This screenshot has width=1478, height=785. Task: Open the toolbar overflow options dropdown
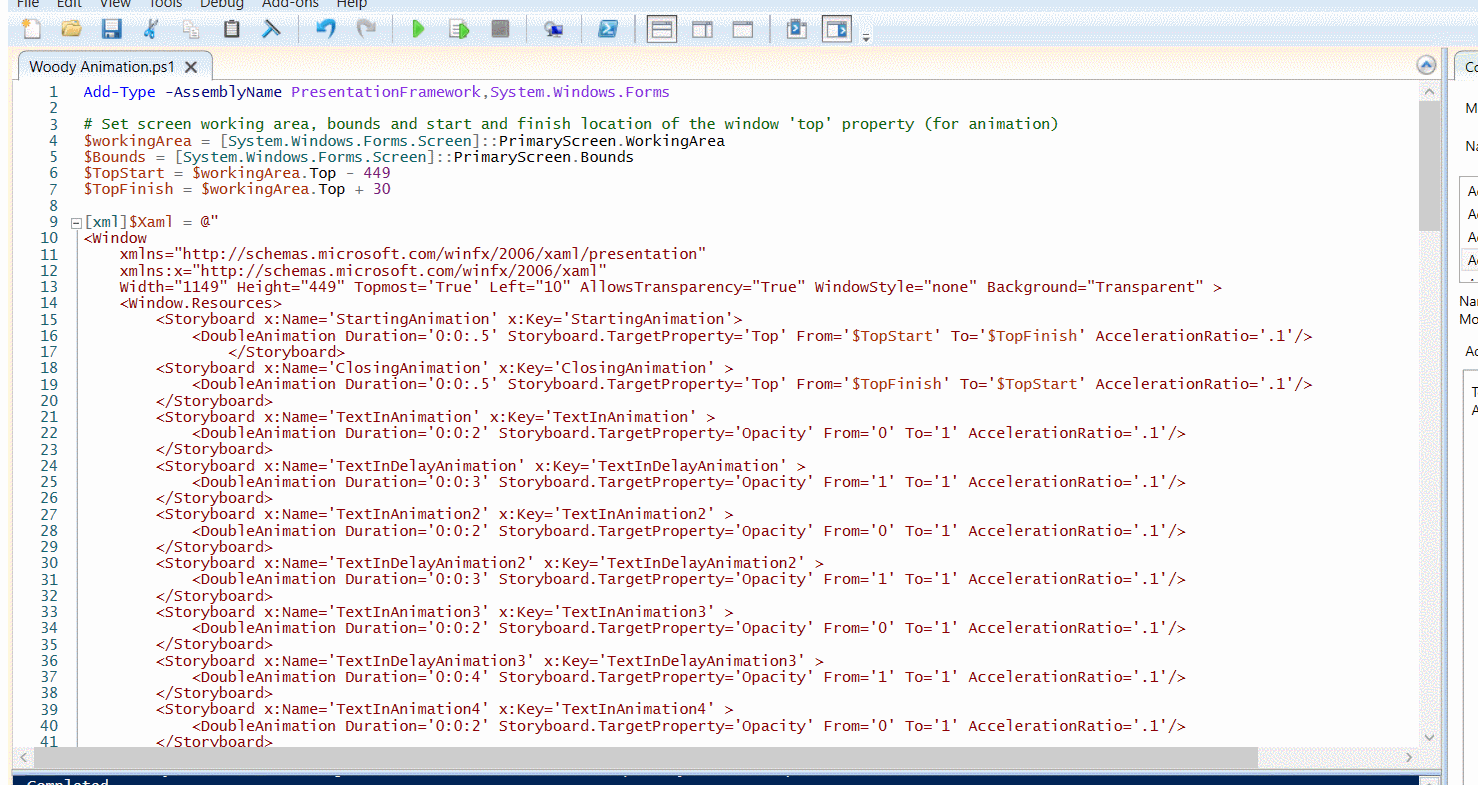(866, 37)
